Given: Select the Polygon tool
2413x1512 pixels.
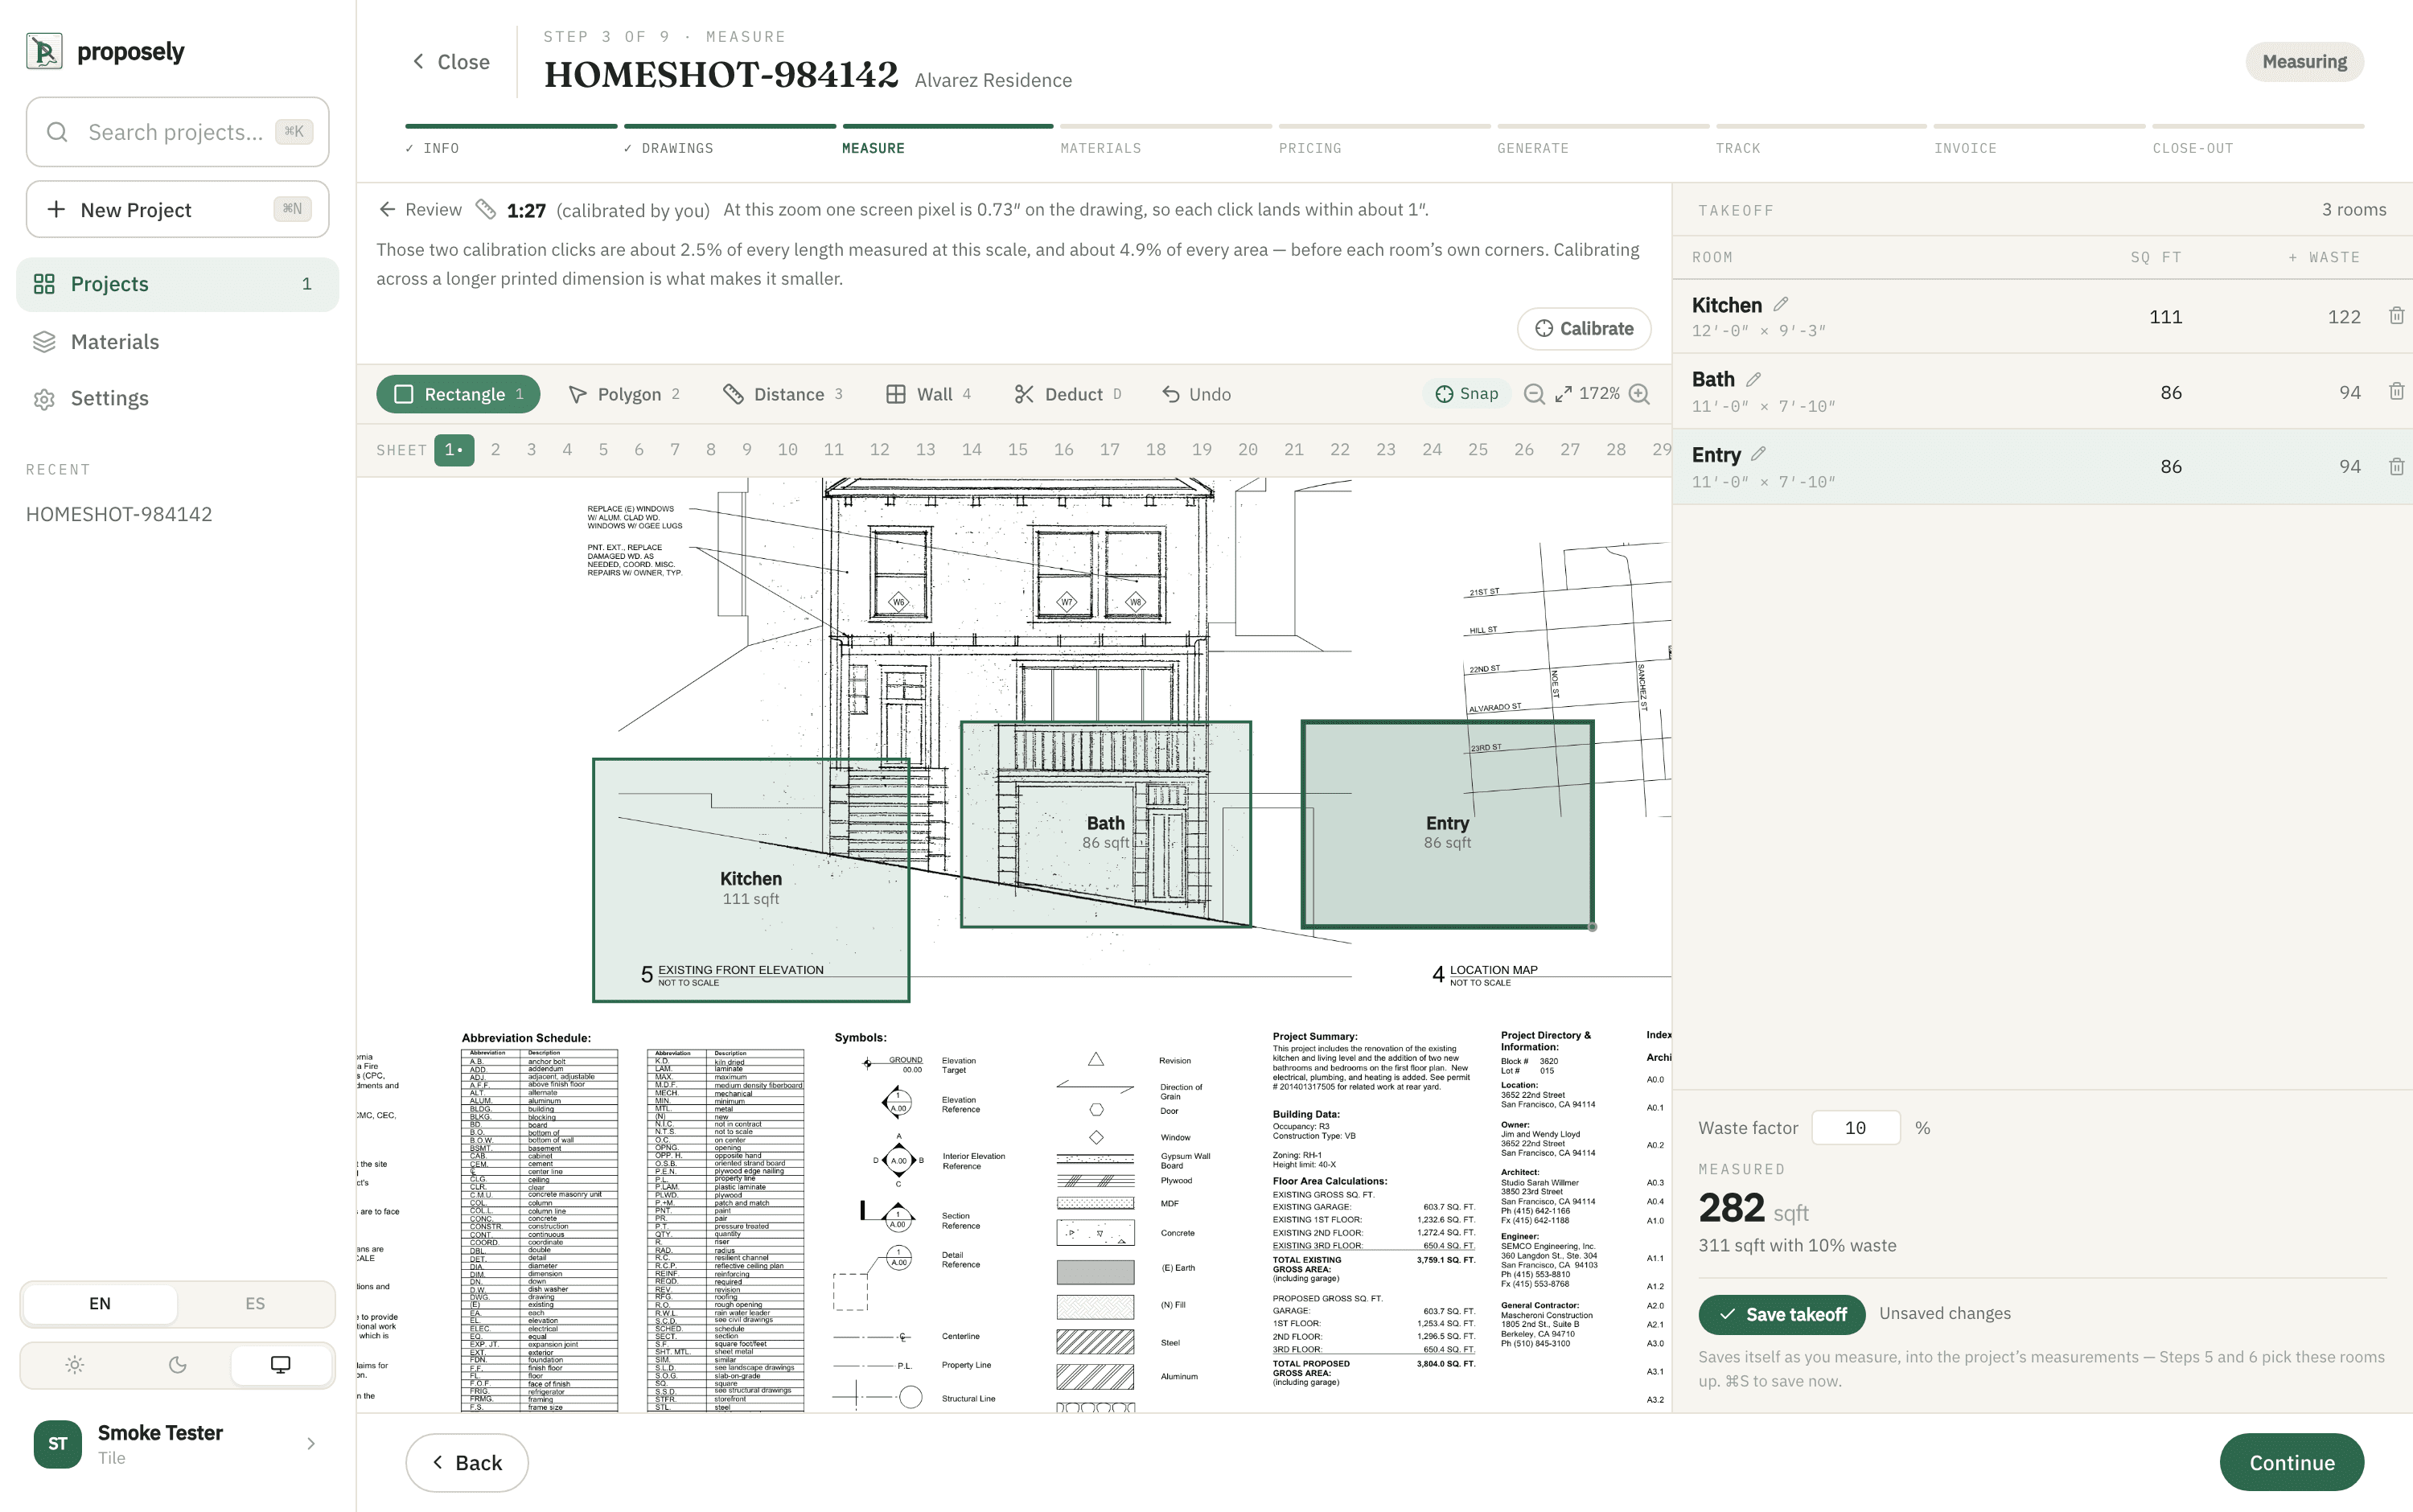Looking at the screenshot, I should pyautogui.click(x=624, y=394).
